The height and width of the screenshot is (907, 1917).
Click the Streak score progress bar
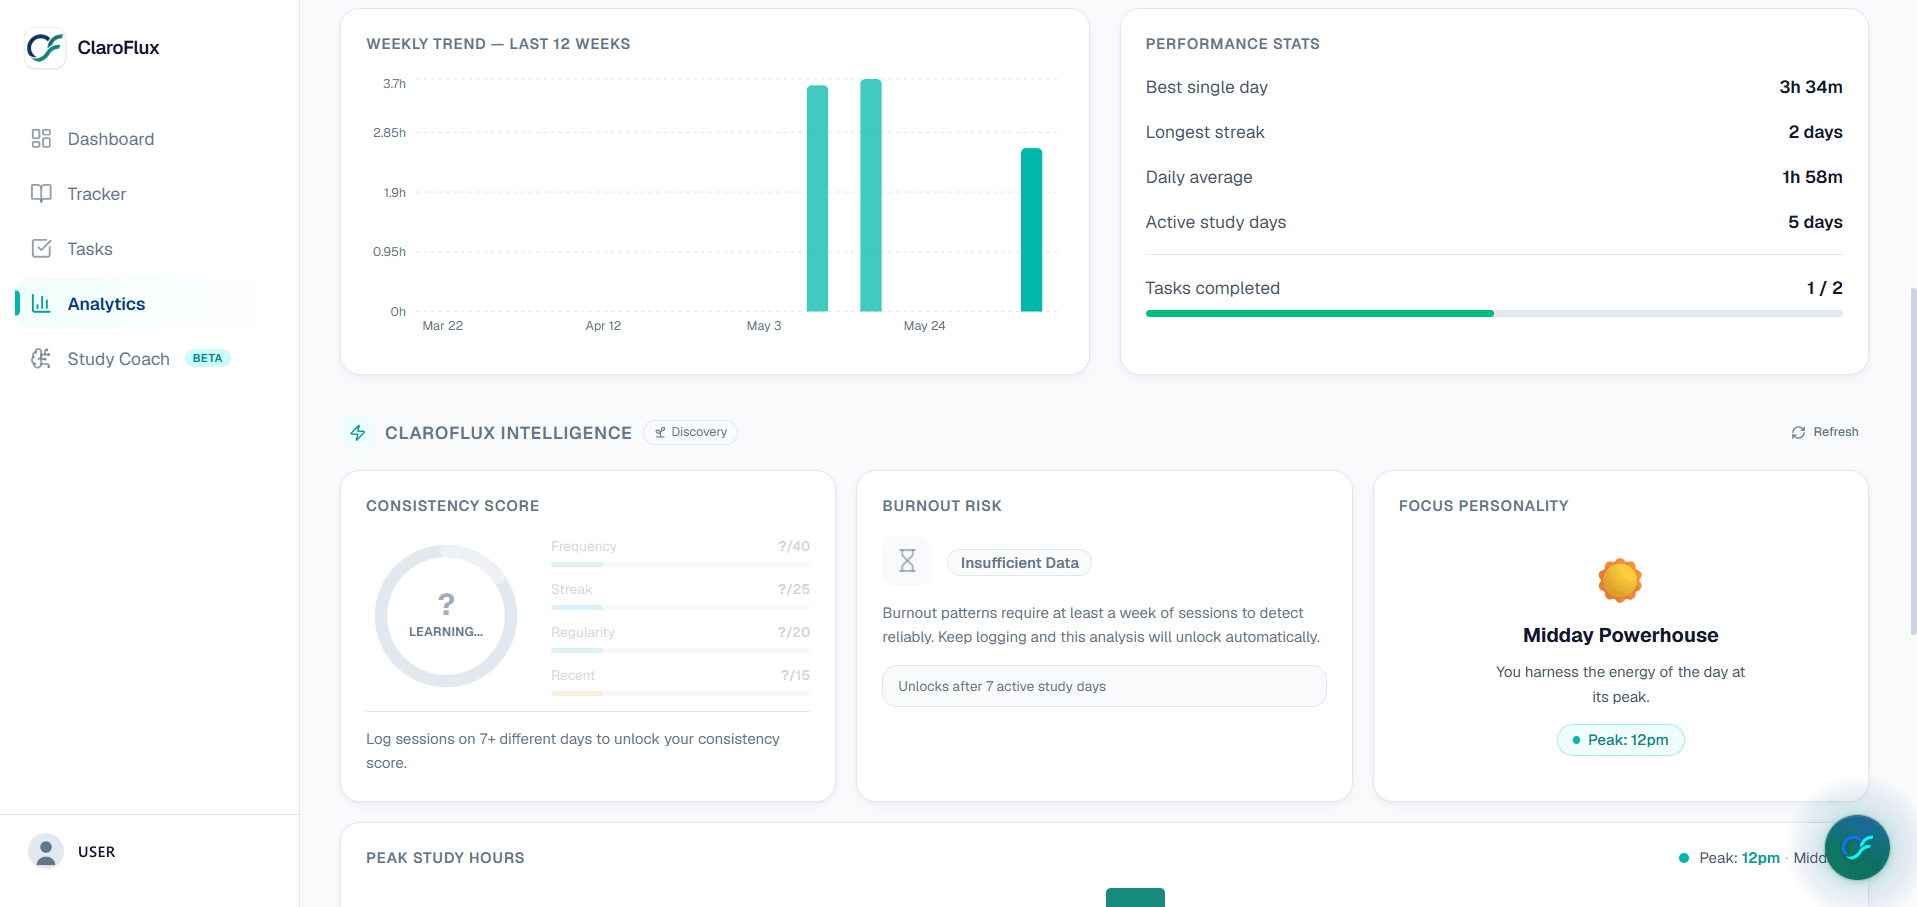(x=680, y=608)
